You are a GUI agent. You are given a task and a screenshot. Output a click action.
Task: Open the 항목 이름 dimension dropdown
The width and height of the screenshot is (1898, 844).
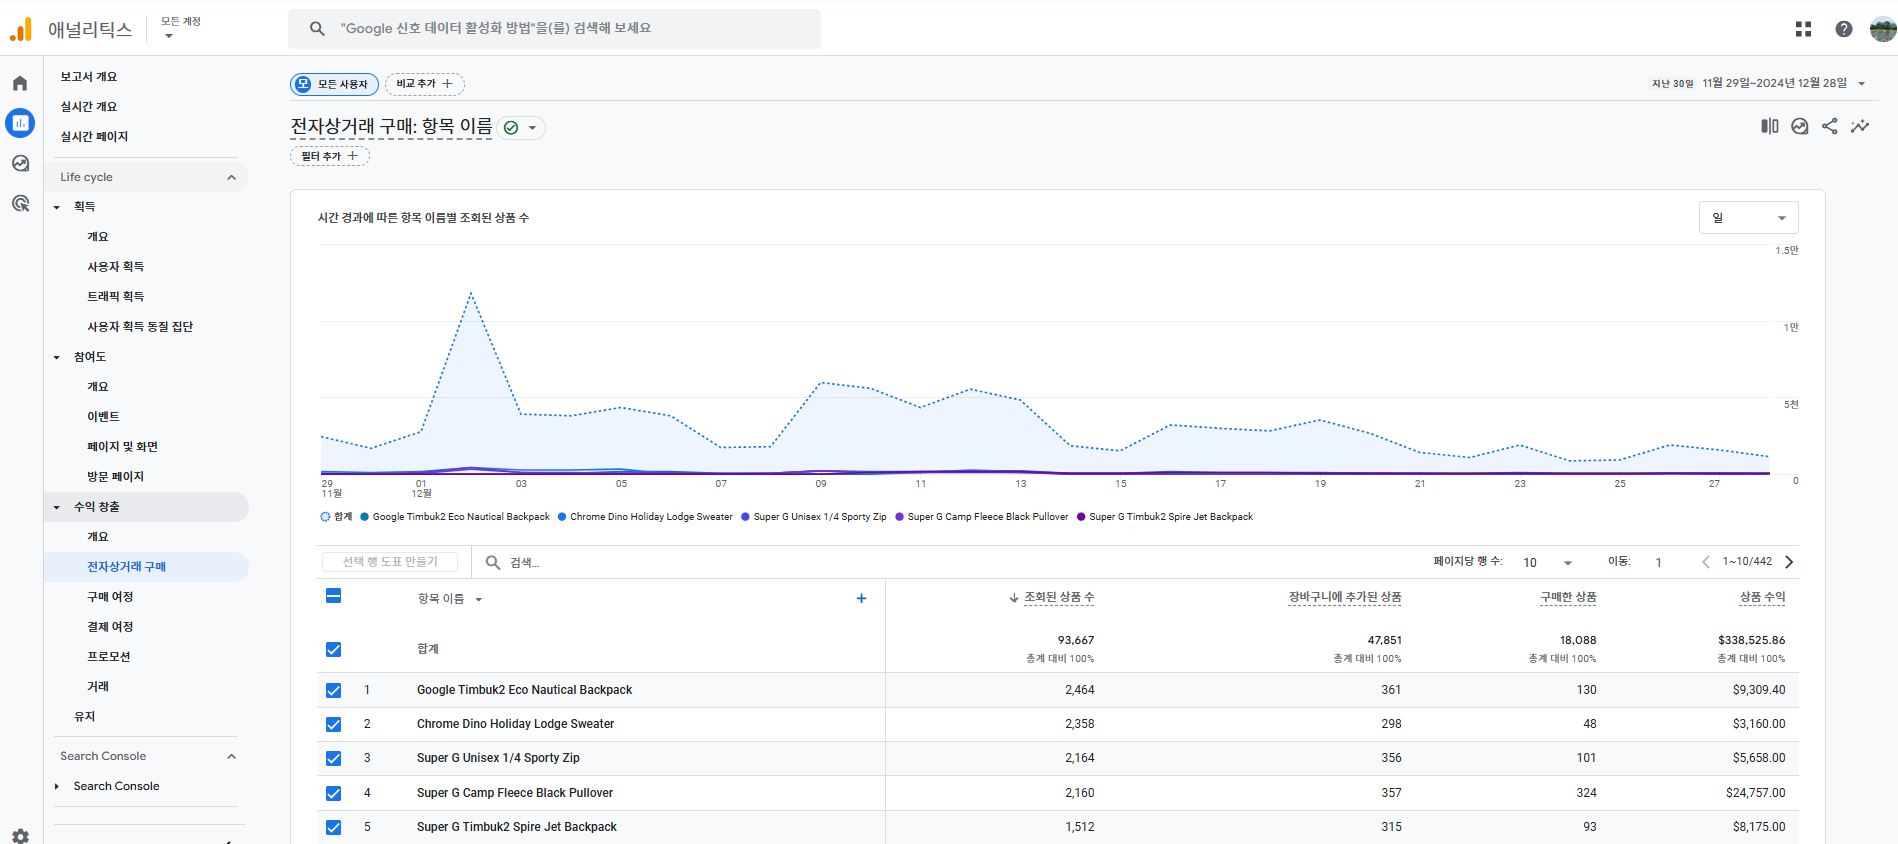[450, 599]
